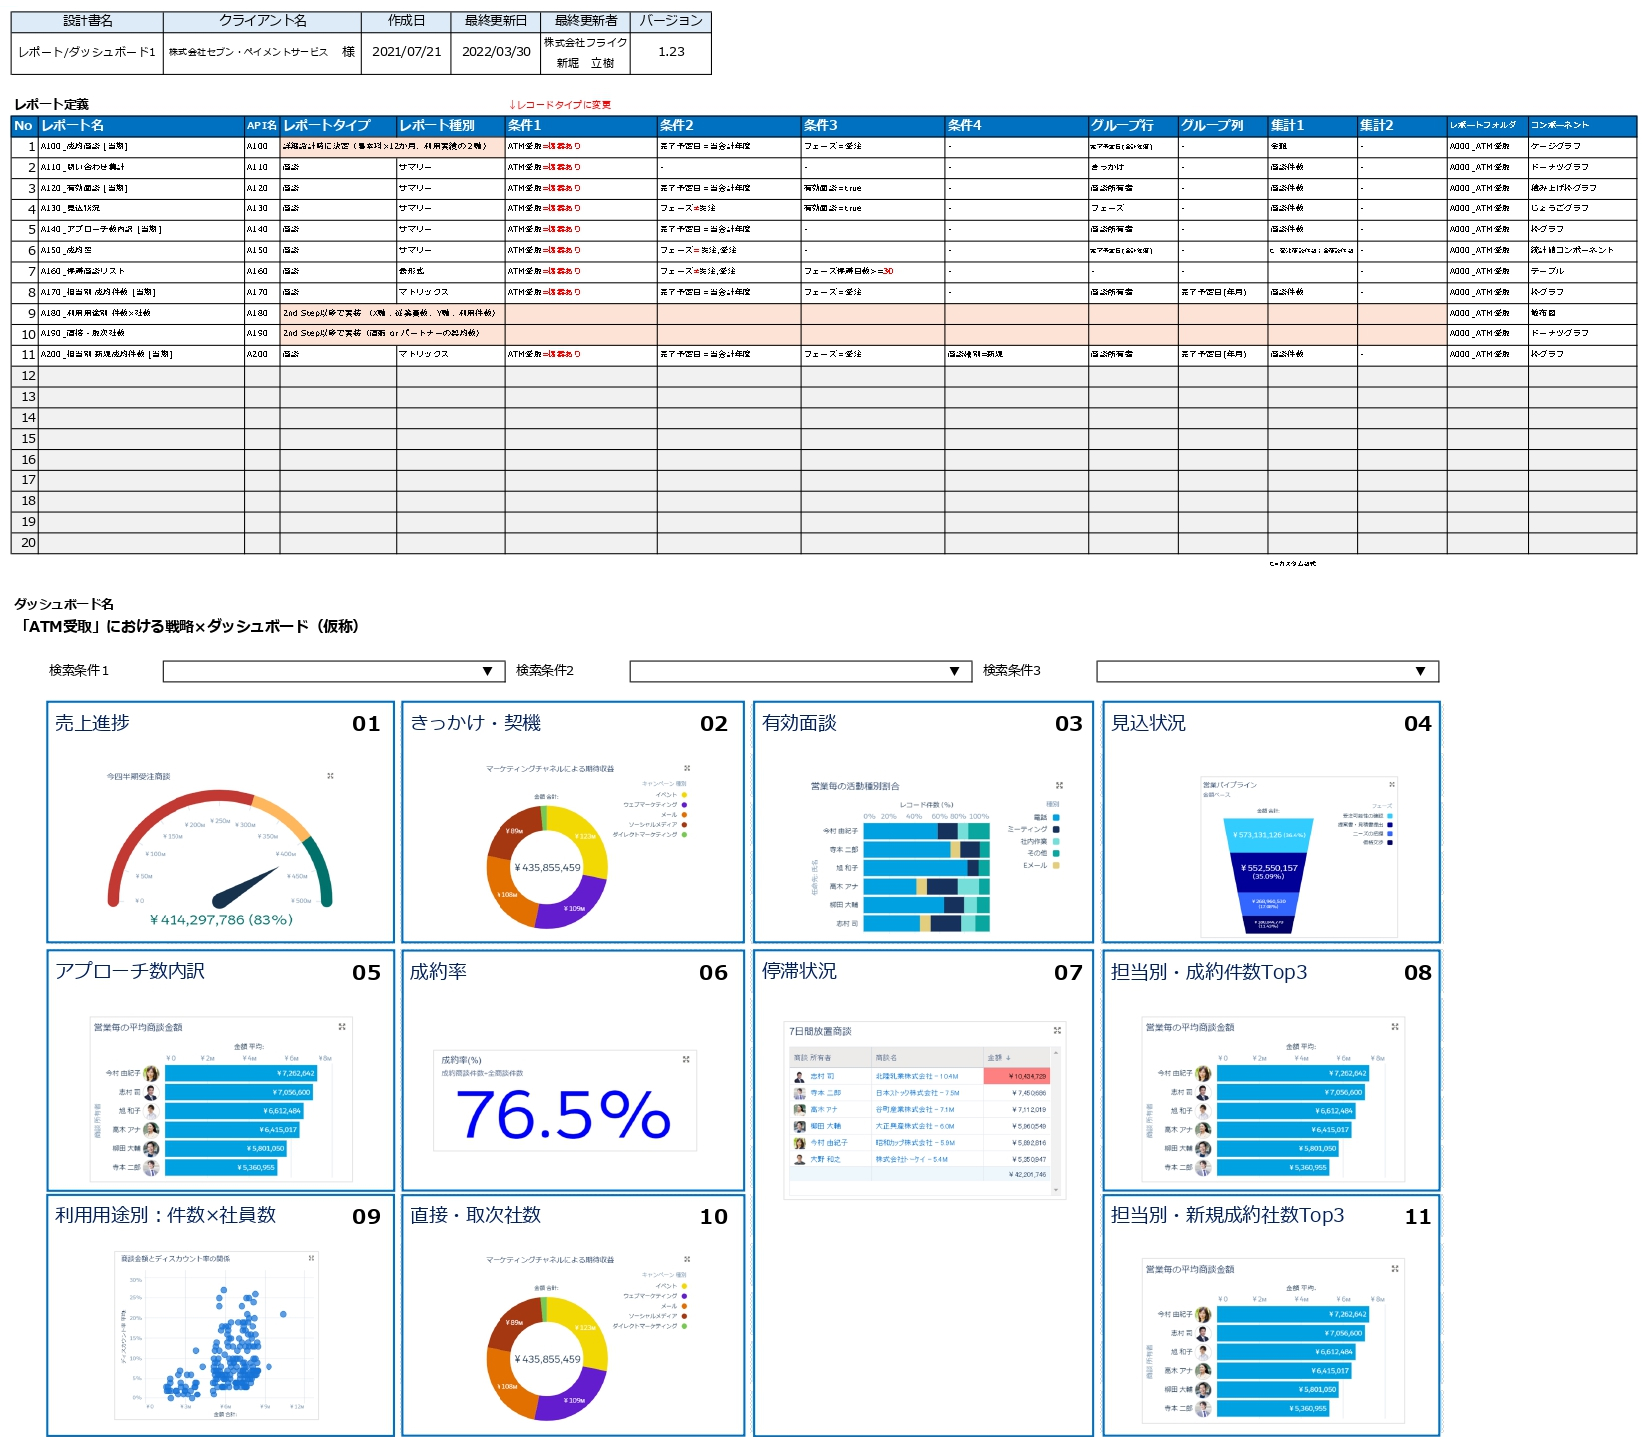Open the 北陸乳業株式会社 deal link
This screenshot has height=1453, width=1650.
pyautogui.click(x=917, y=1077)
